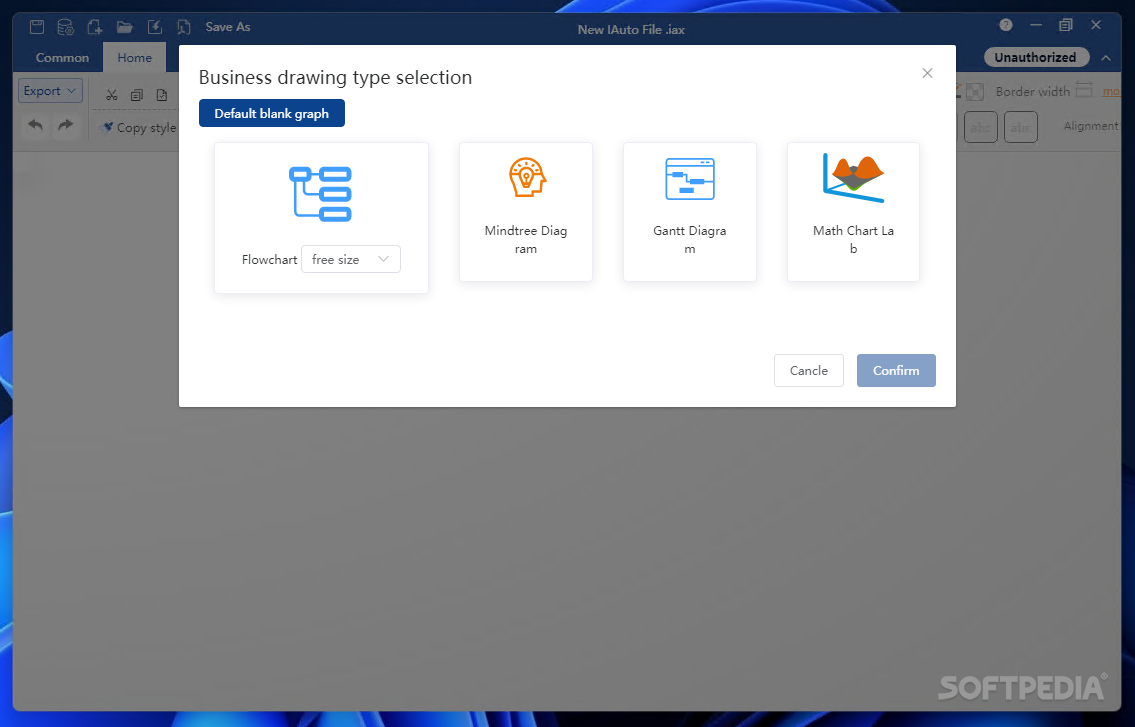
Task: Select the Math Chart Lab surface-plot icon
Action: (x=853, y=177)
